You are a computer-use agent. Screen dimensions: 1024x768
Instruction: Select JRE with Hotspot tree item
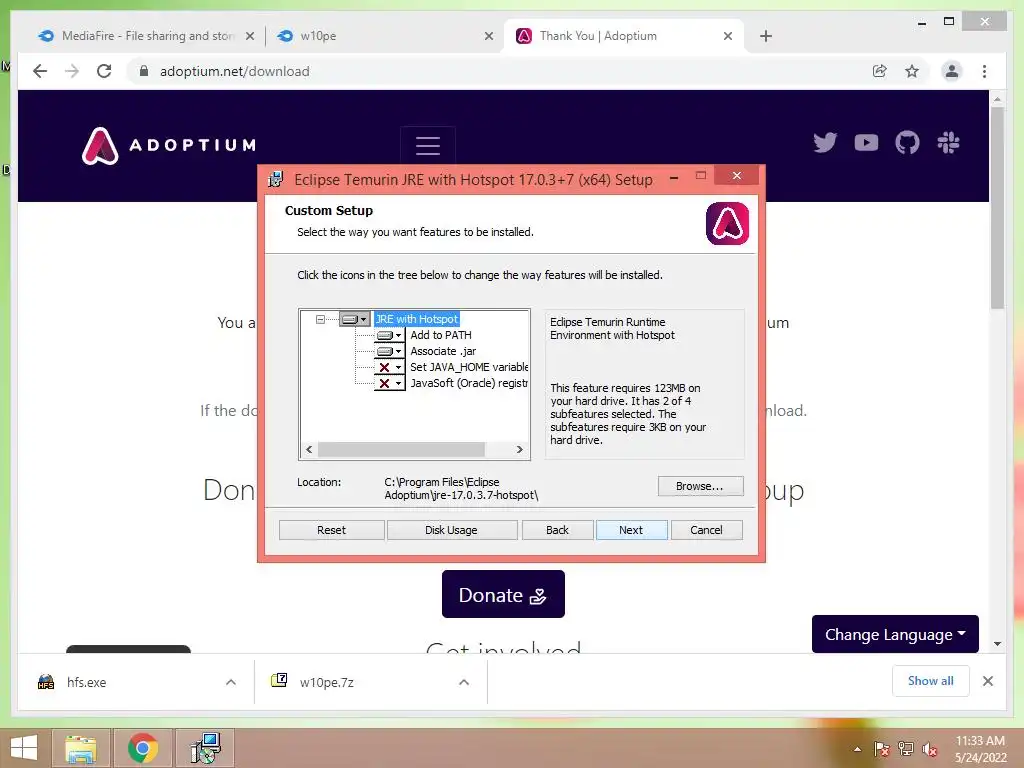(x=417, y=319)
